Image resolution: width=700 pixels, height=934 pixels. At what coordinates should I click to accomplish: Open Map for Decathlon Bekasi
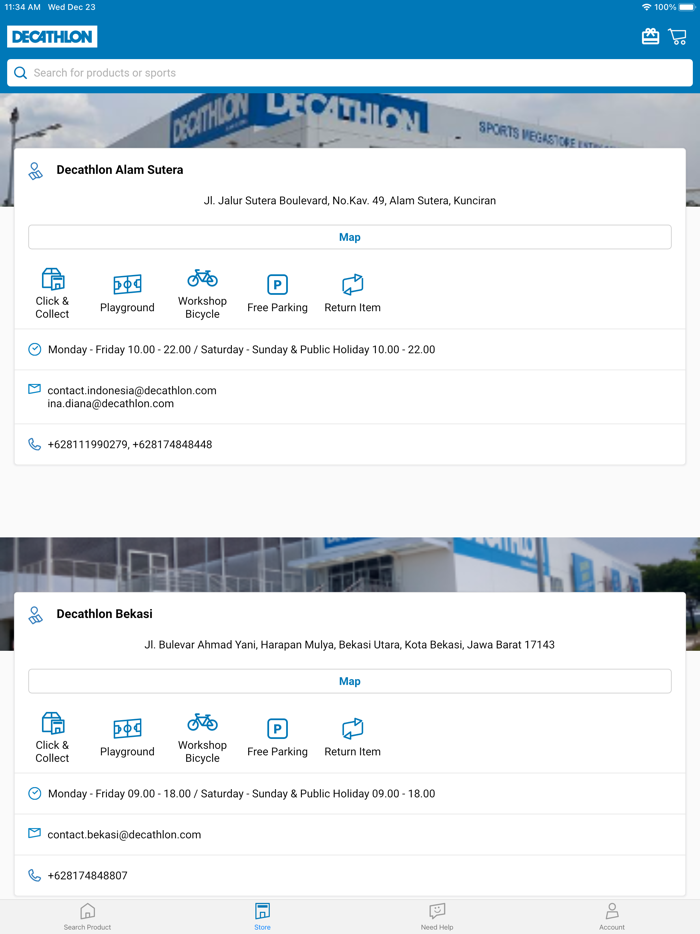coord(350,681)
